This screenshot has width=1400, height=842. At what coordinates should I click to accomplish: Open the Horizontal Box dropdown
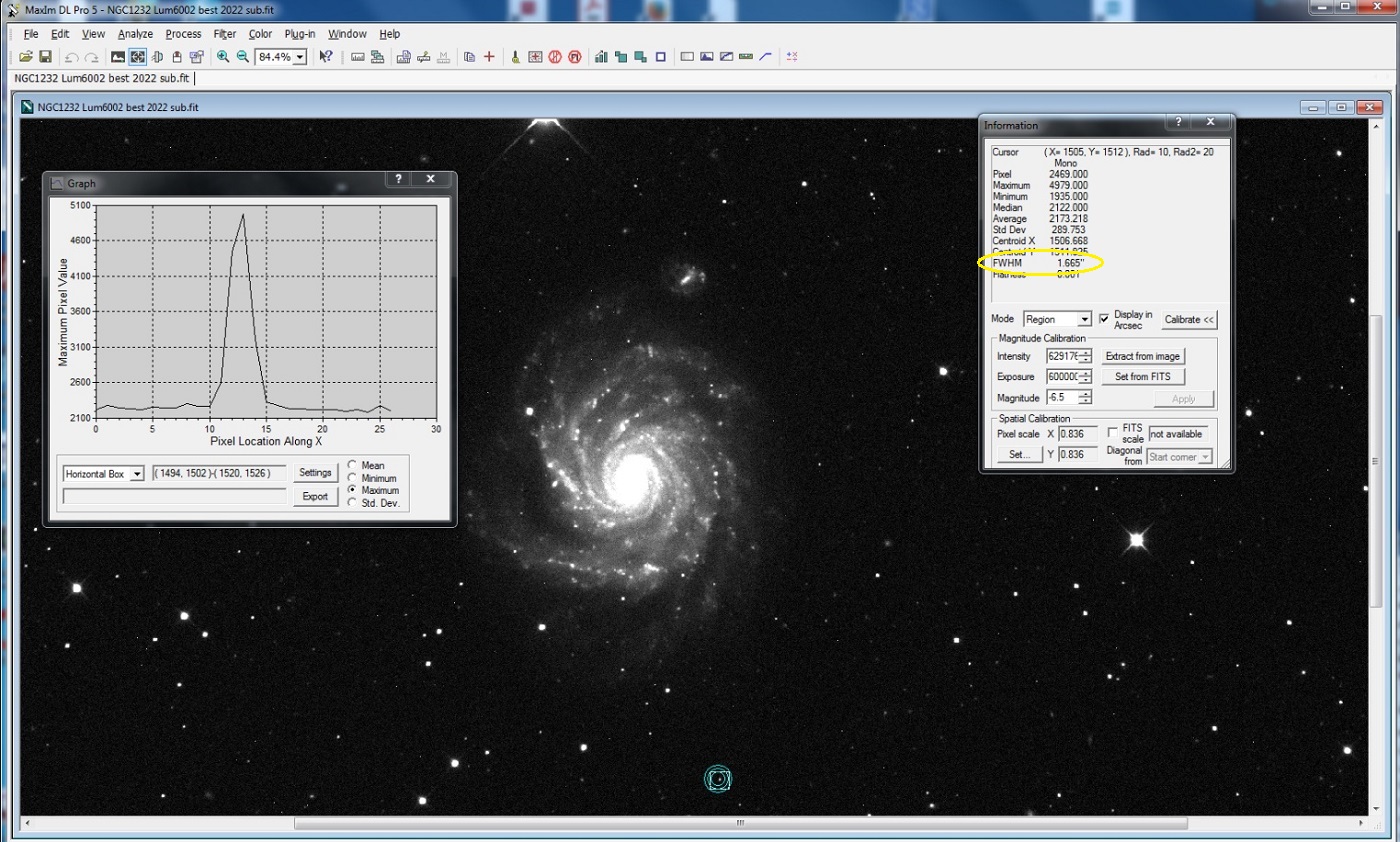point(103,473)
